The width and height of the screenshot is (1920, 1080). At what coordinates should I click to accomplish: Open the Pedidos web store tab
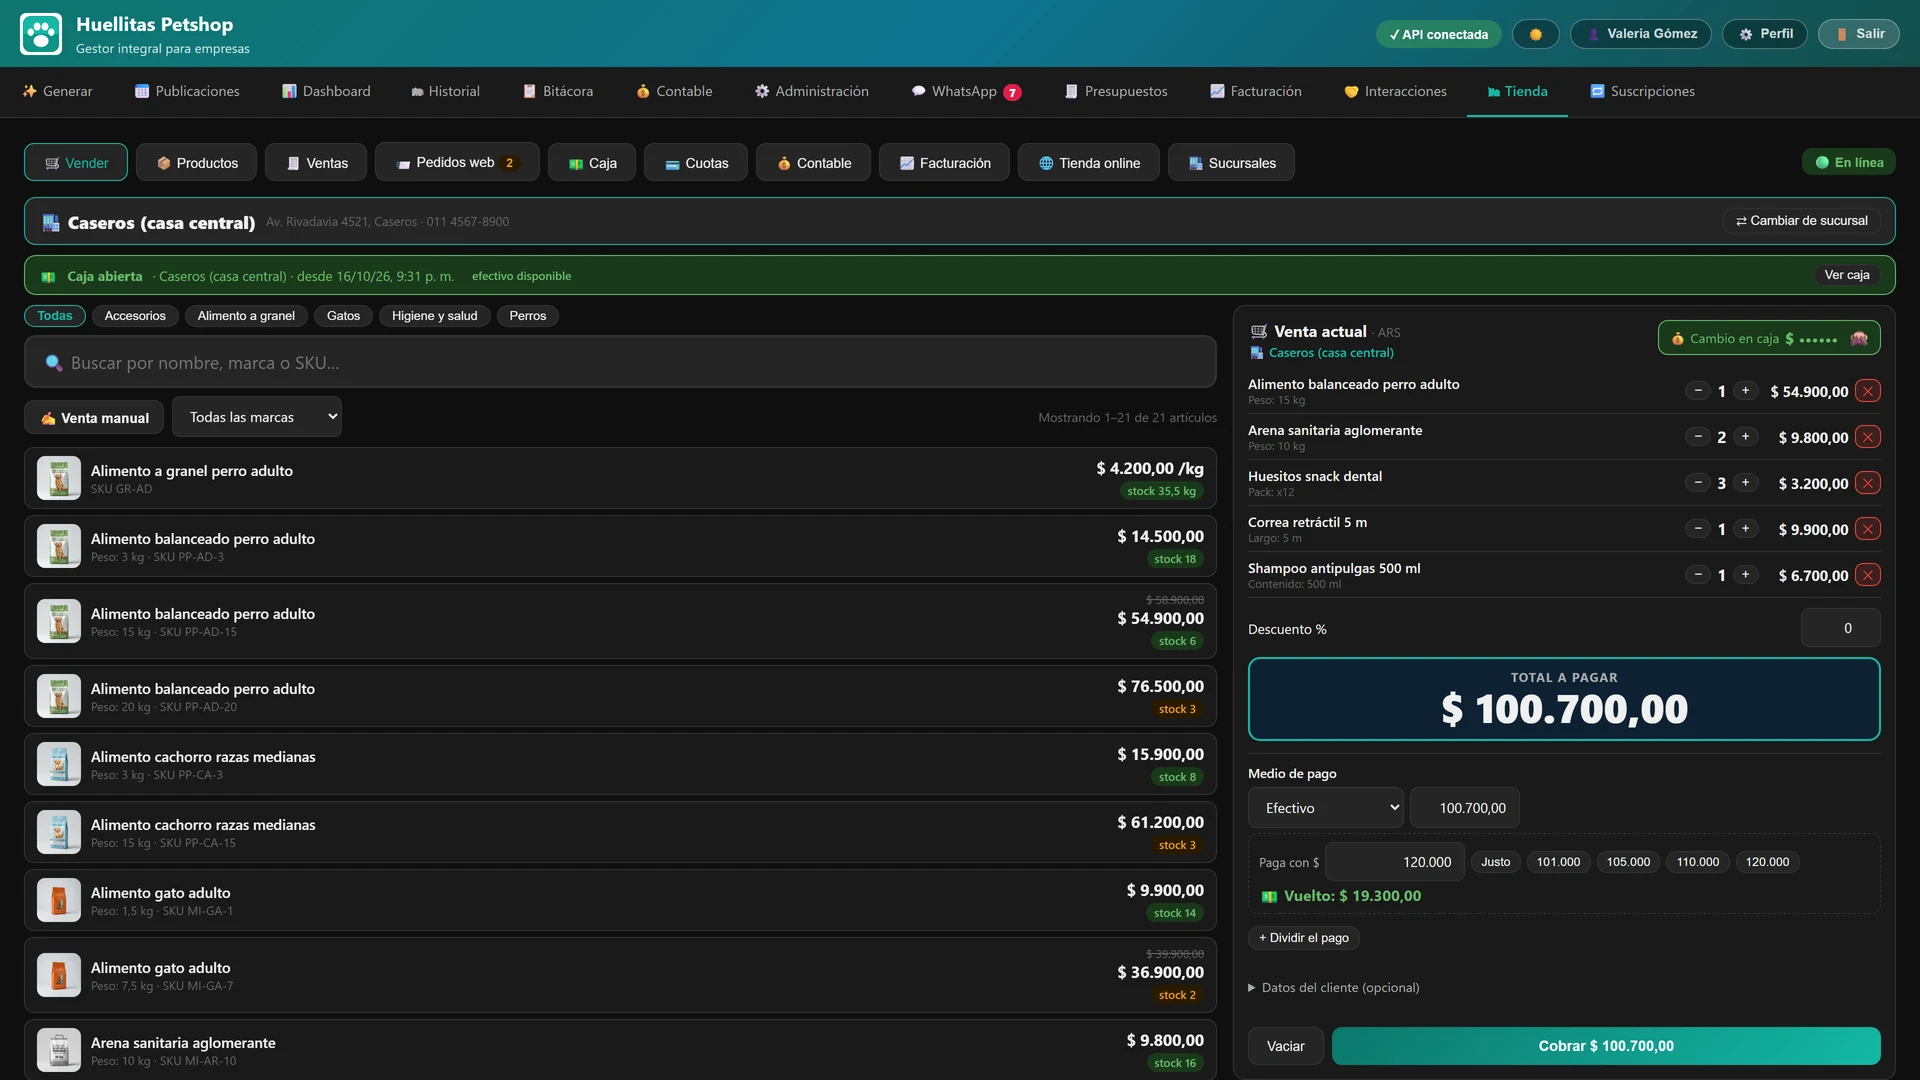pyautogui.click(x=457, y=162)
